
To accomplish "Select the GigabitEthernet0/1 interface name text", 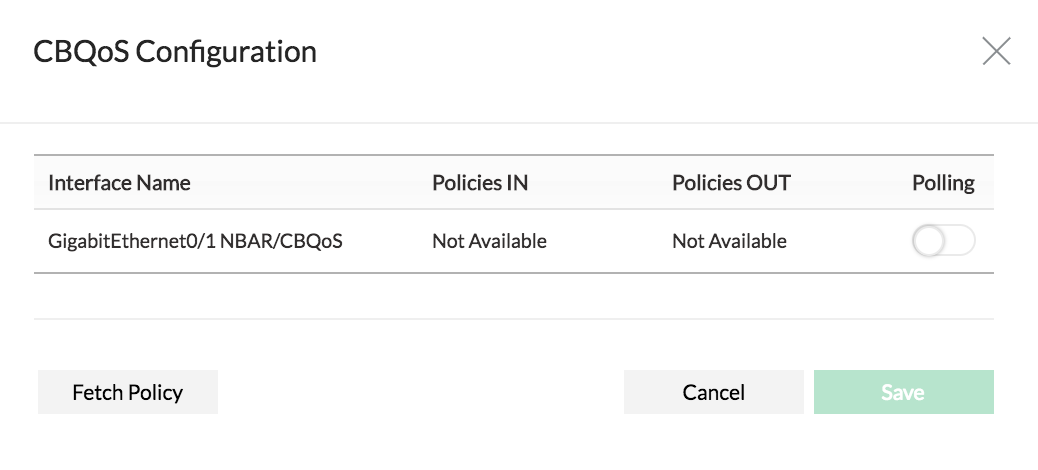I will pos(133,241).
